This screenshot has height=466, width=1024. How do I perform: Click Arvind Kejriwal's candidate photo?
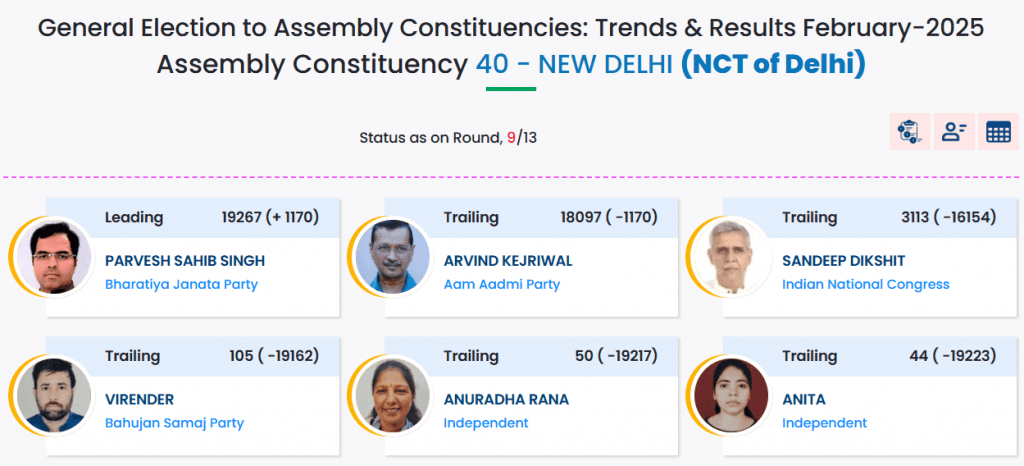tap(392, 257)
